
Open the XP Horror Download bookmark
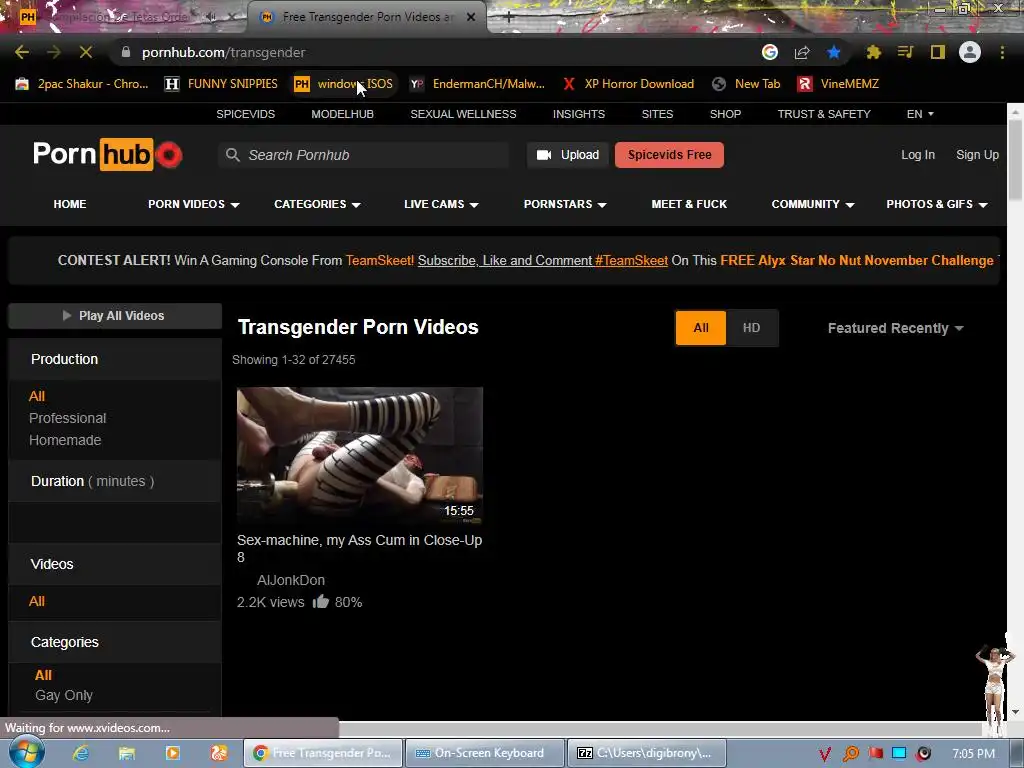628,84
